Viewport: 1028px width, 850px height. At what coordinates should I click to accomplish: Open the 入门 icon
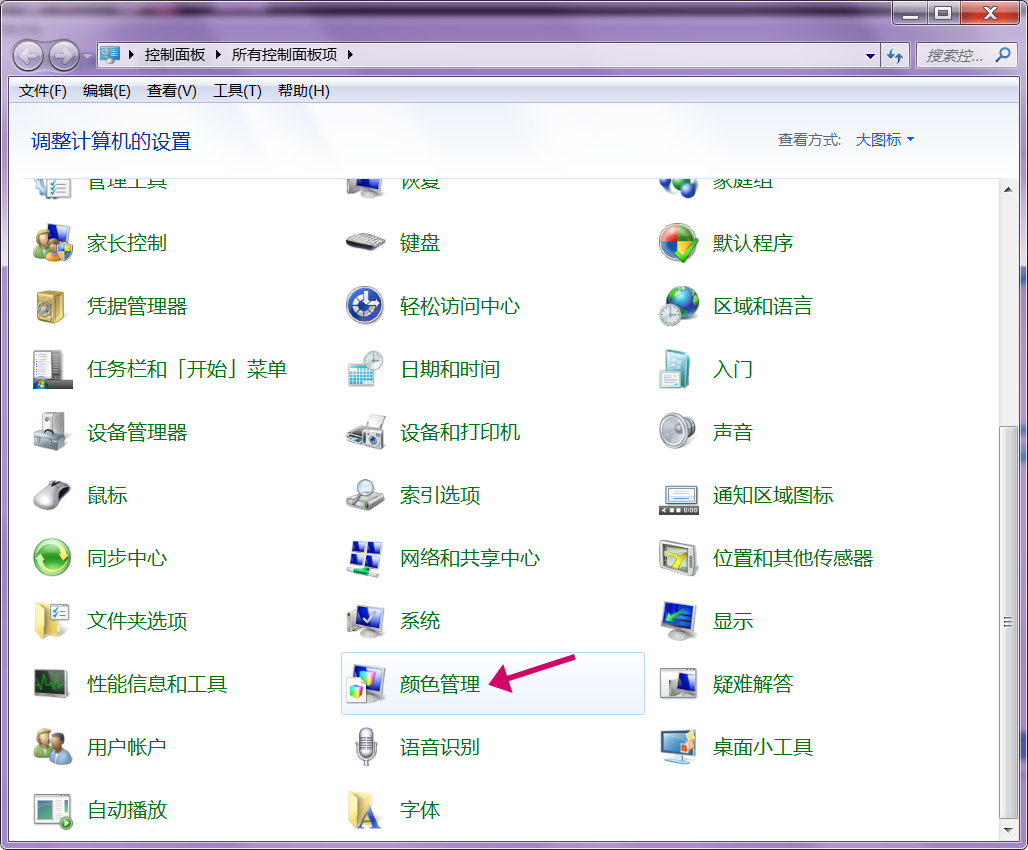tap(675, 369)
